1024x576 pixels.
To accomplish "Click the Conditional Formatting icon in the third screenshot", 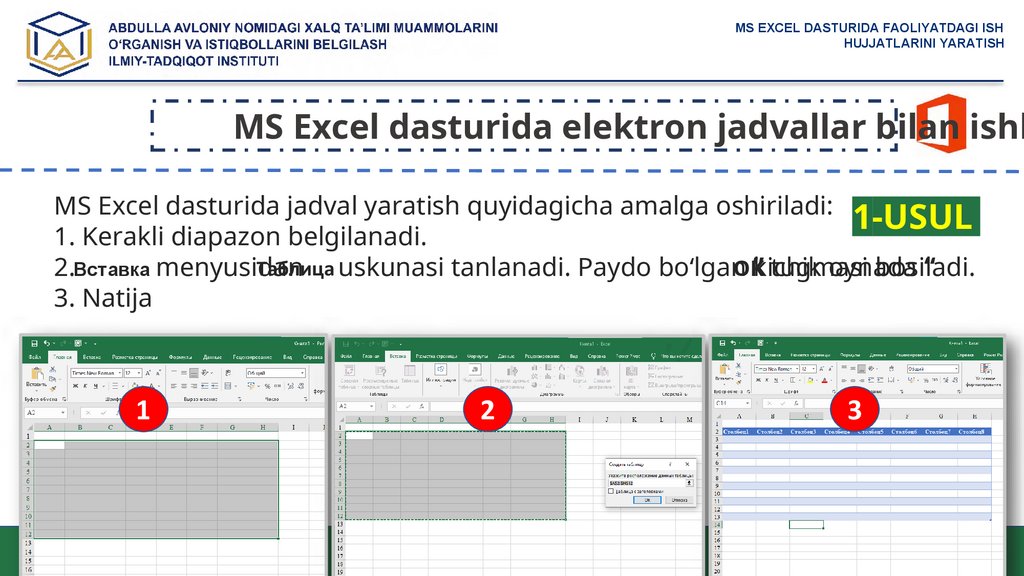I will point(985,370).
